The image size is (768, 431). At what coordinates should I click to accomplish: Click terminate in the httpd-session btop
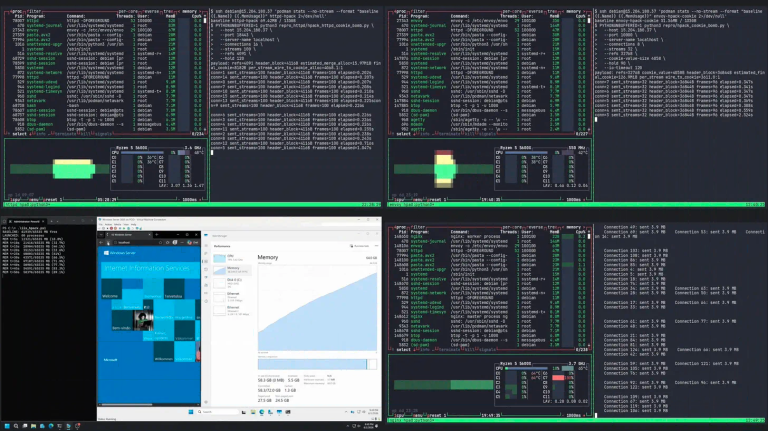point(65,133)
